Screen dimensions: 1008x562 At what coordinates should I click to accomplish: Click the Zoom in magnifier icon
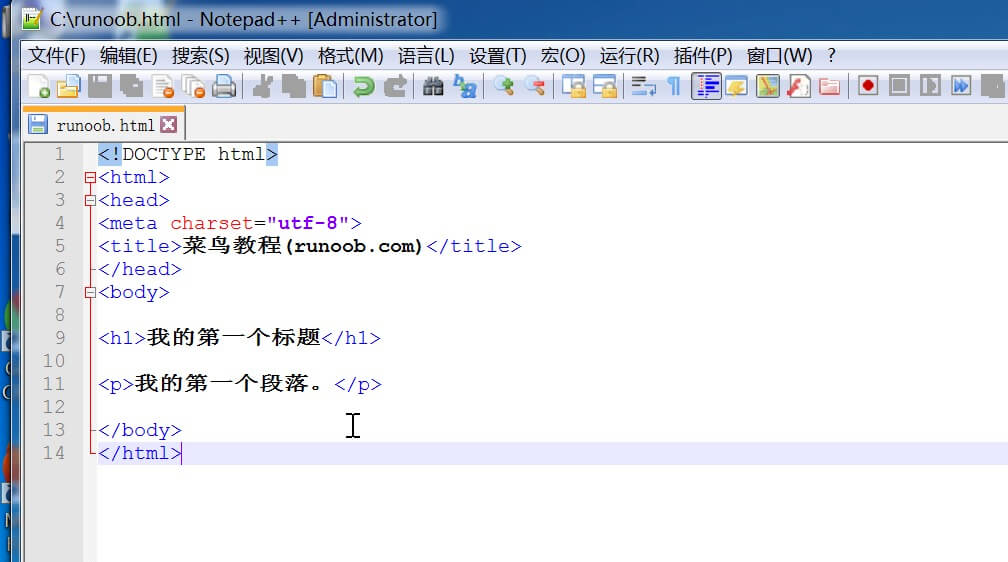tap(504, 87)
